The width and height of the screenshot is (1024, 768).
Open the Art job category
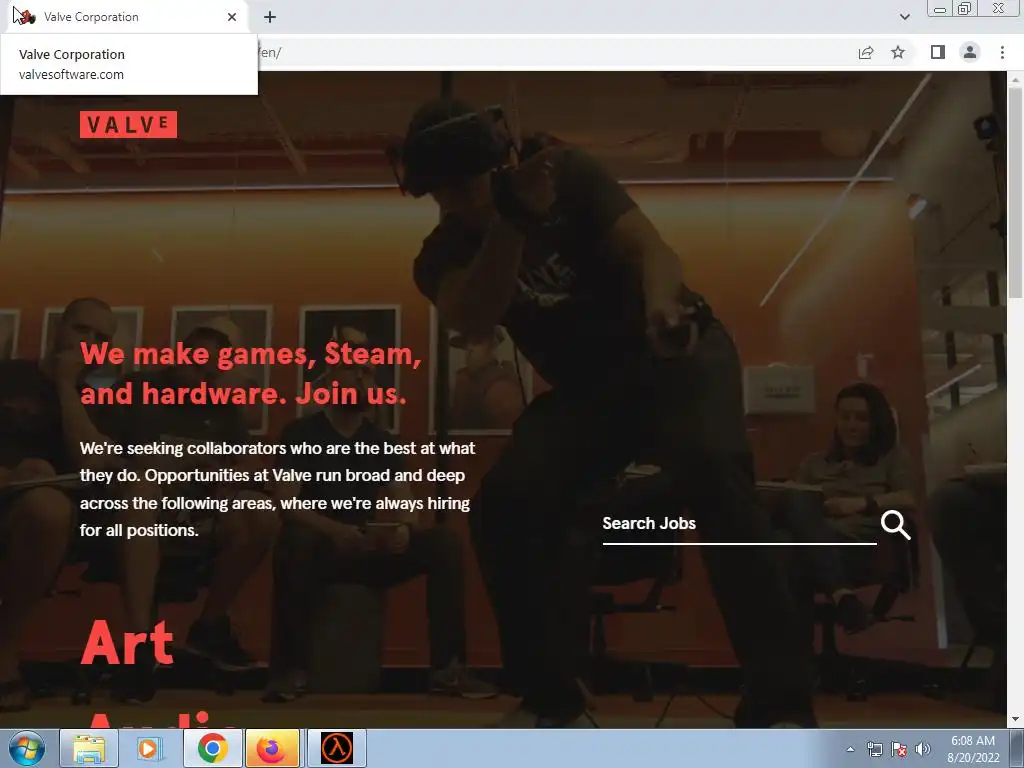(127, 643)
